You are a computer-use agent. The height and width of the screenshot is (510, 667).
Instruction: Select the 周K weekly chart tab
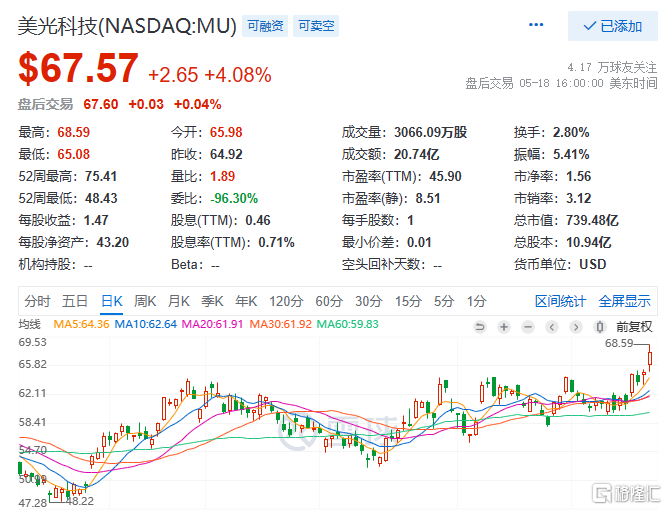click(x=145, y=300)
